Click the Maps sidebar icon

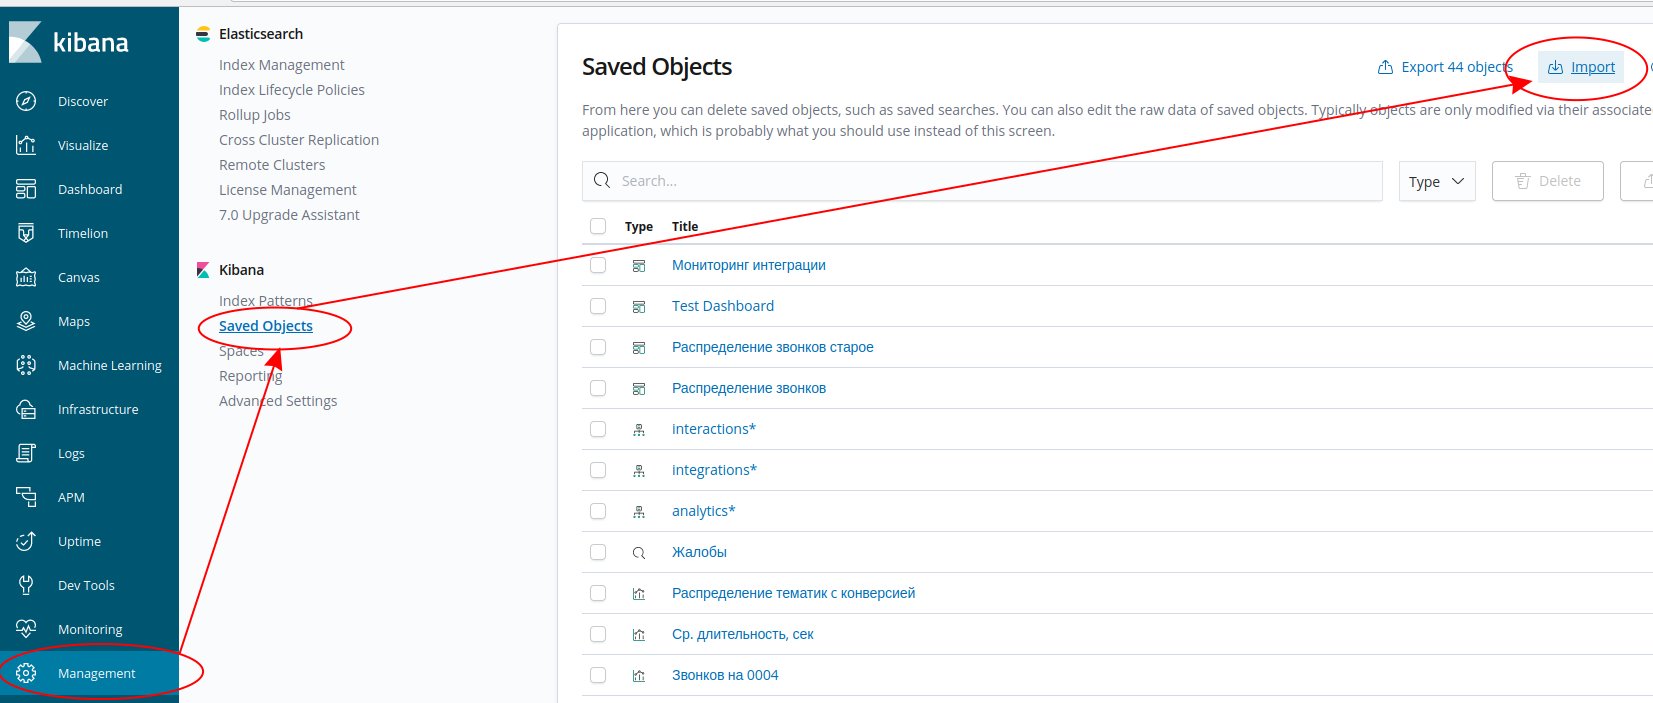pos(27,321)
